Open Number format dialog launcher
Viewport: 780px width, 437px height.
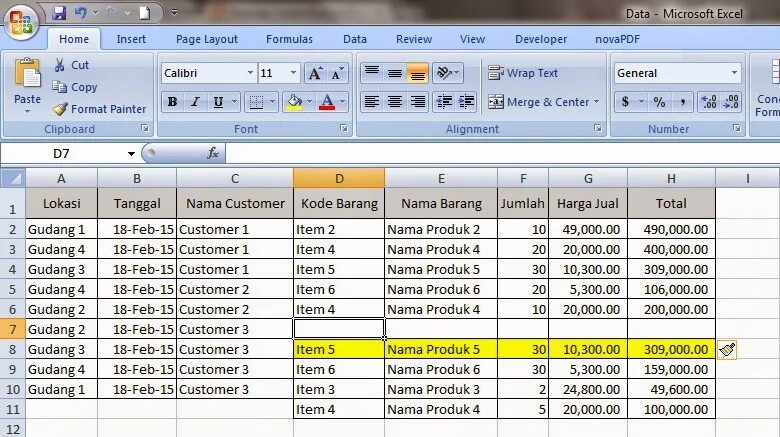[736, 128]
